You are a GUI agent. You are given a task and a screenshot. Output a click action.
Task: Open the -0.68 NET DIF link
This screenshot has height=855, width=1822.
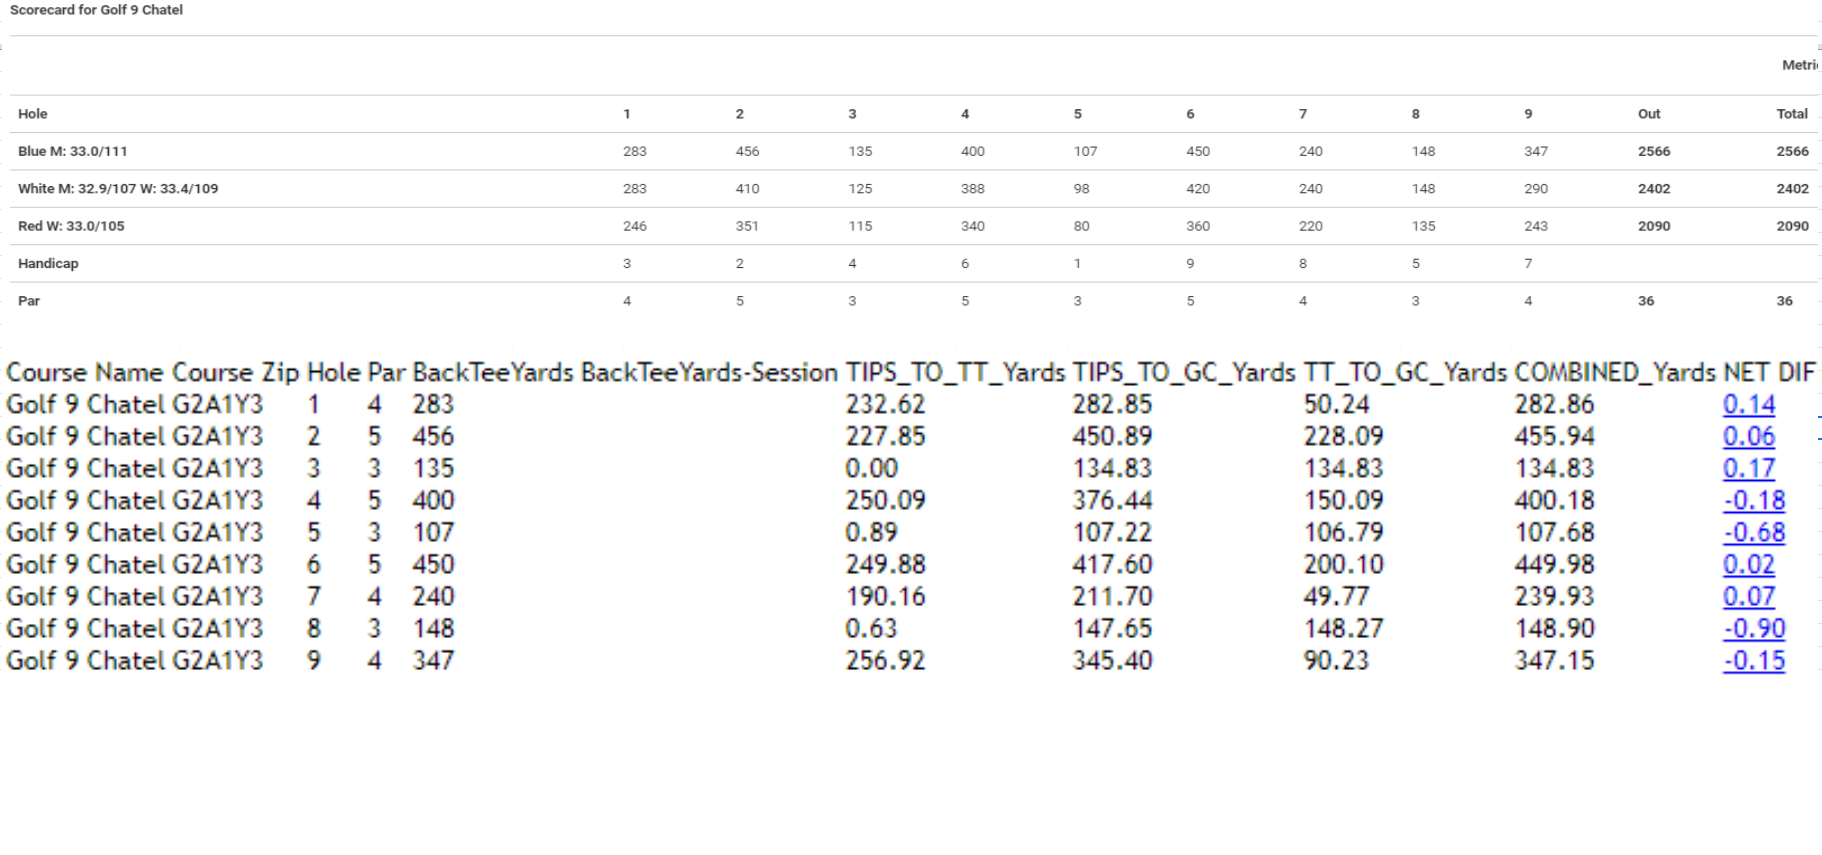[x=1754, y=533]
